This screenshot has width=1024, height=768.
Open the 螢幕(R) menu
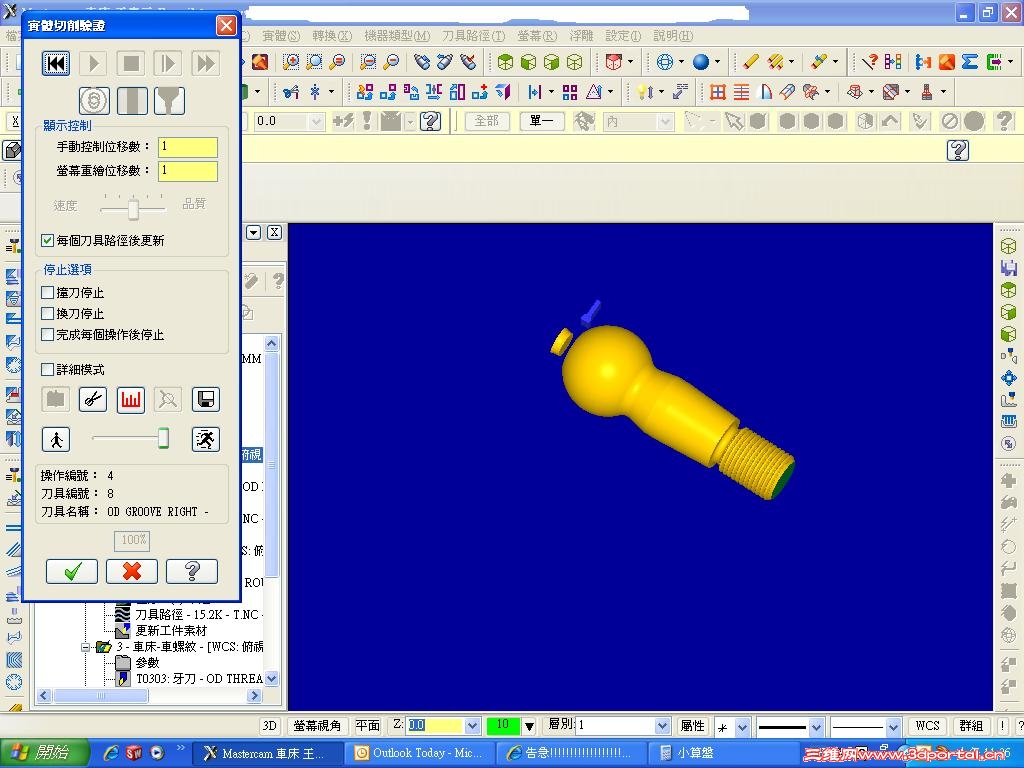pos(537,36)
